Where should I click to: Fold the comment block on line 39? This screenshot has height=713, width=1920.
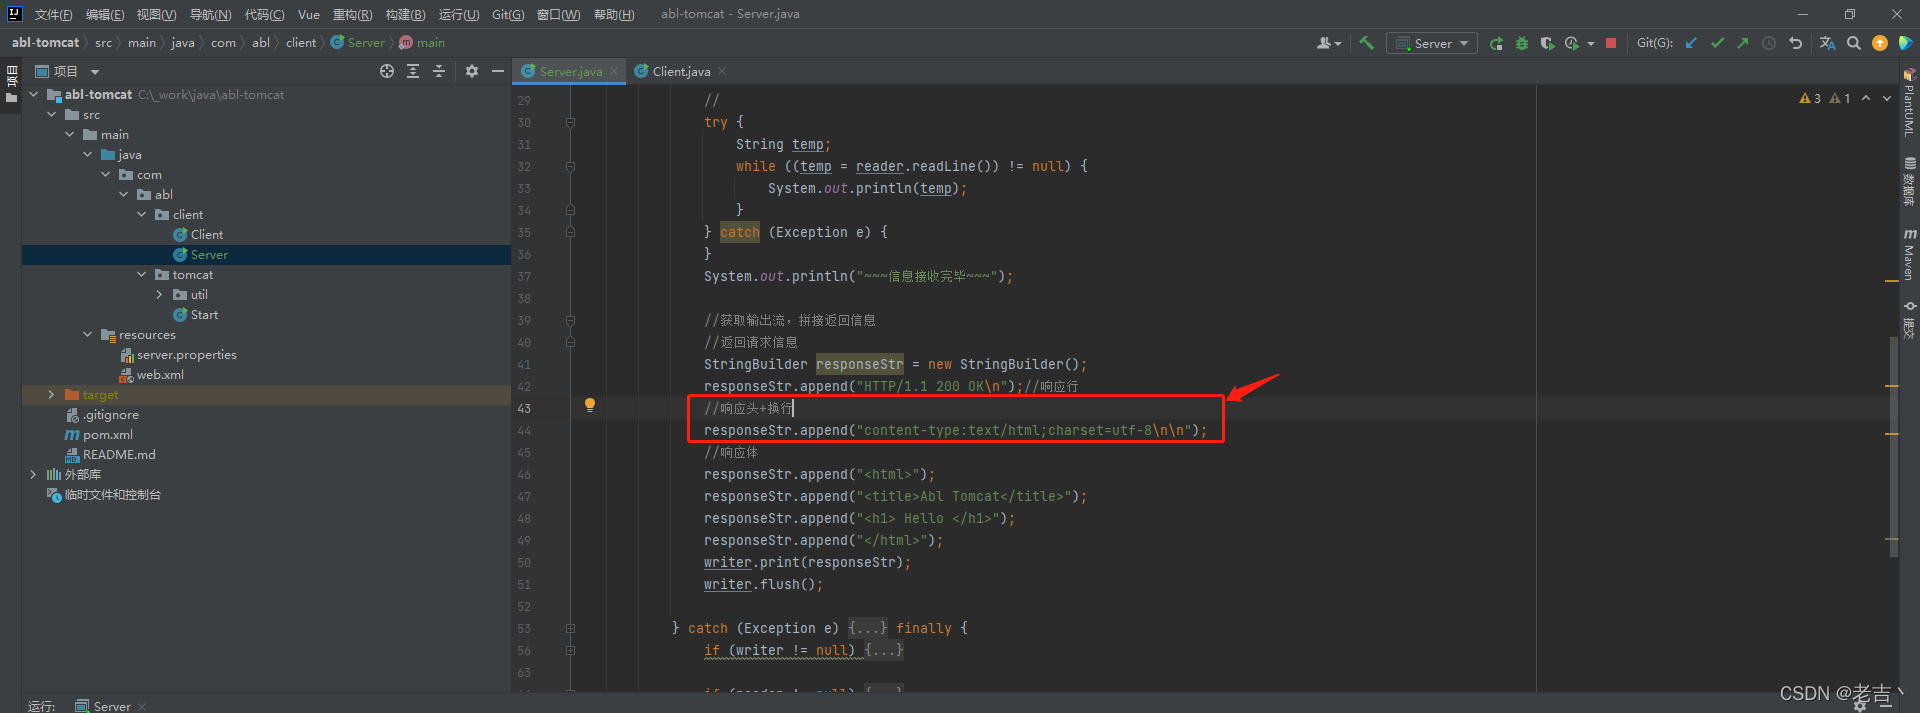[x=570, y=320]
